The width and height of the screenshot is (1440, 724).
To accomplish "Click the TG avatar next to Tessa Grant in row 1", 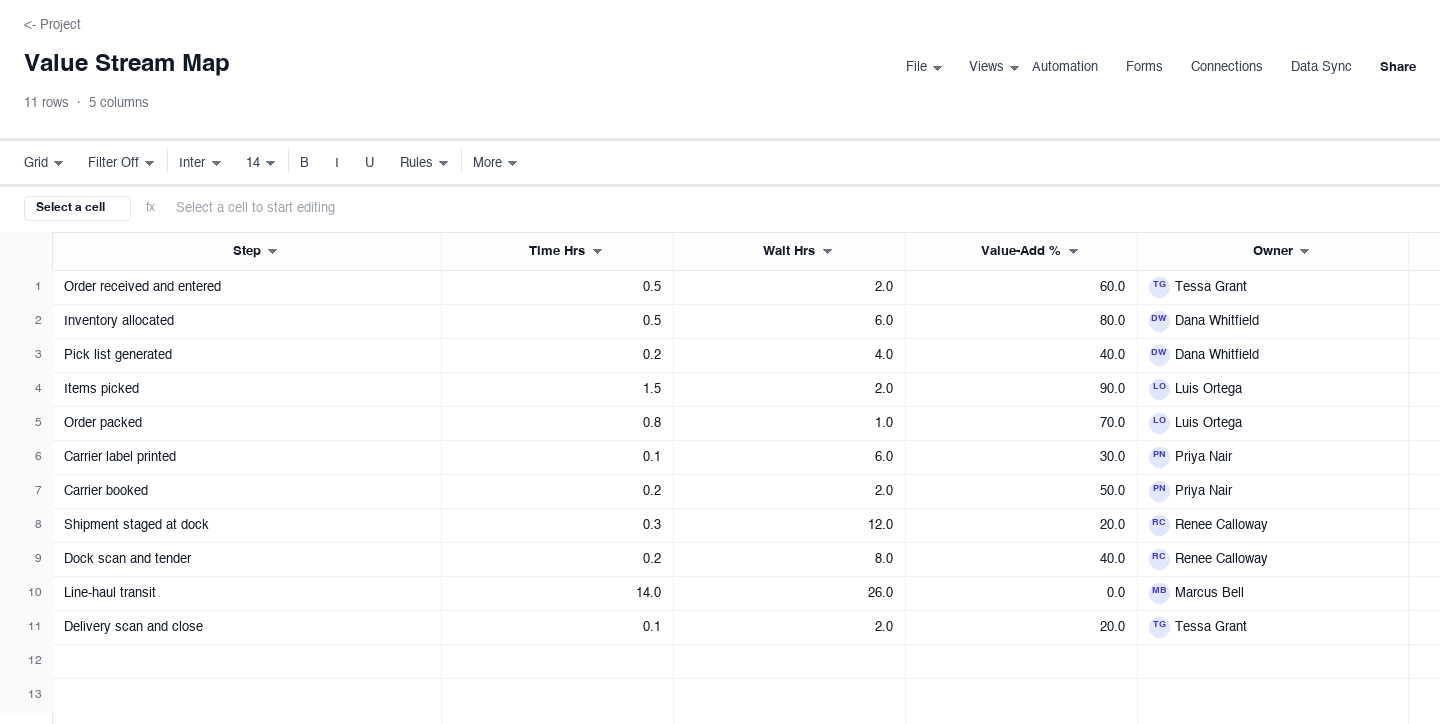I will 1159,287.
